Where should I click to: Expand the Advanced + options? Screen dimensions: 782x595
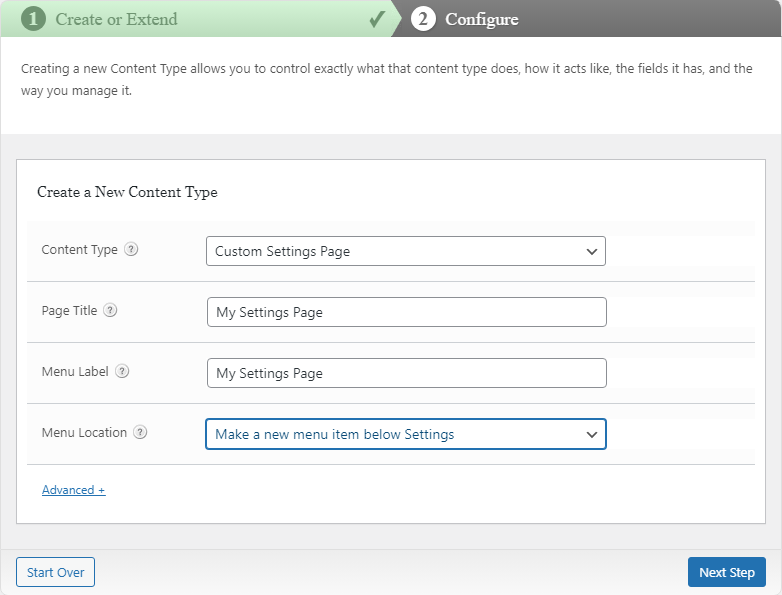tap(73, 490)
